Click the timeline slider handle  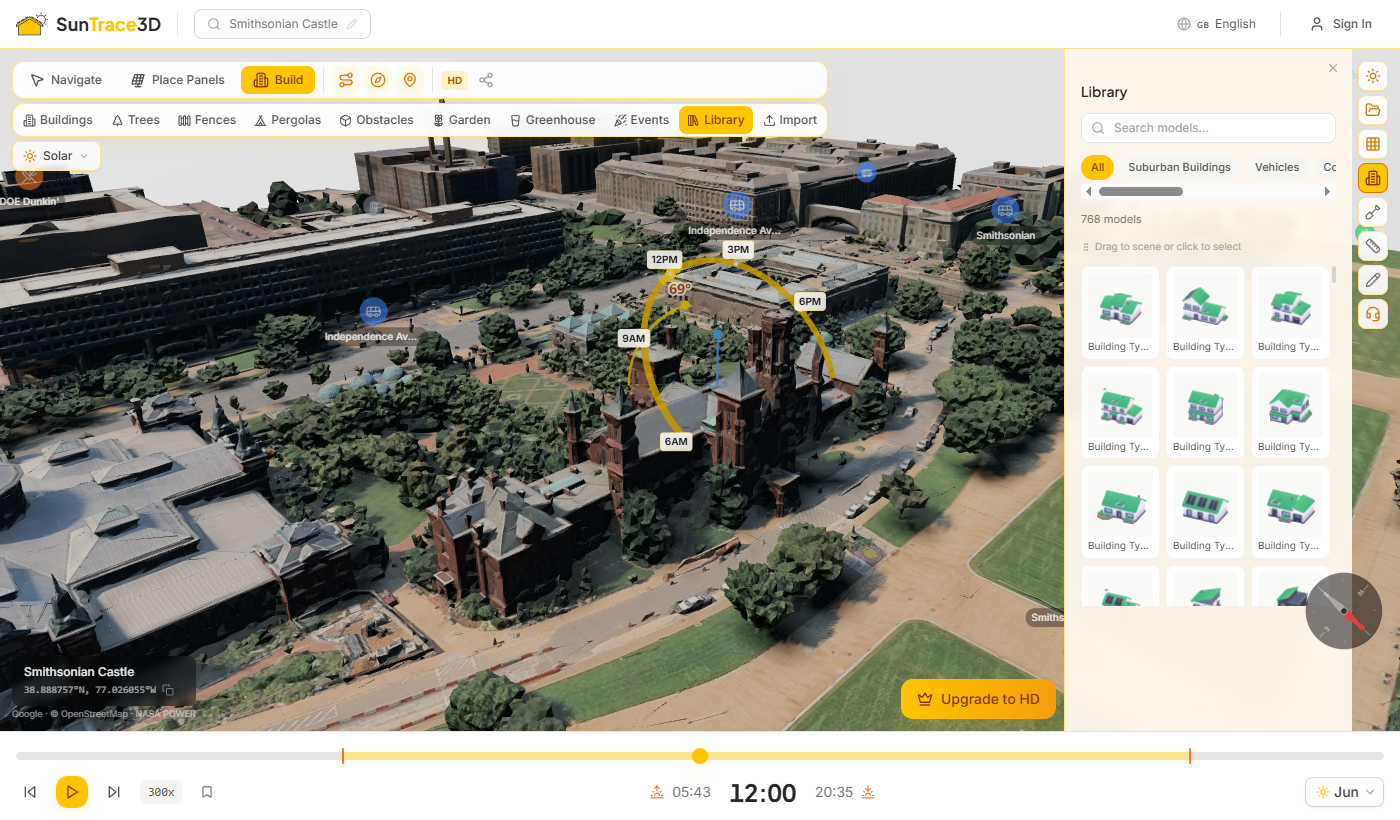tap(700, 756)
